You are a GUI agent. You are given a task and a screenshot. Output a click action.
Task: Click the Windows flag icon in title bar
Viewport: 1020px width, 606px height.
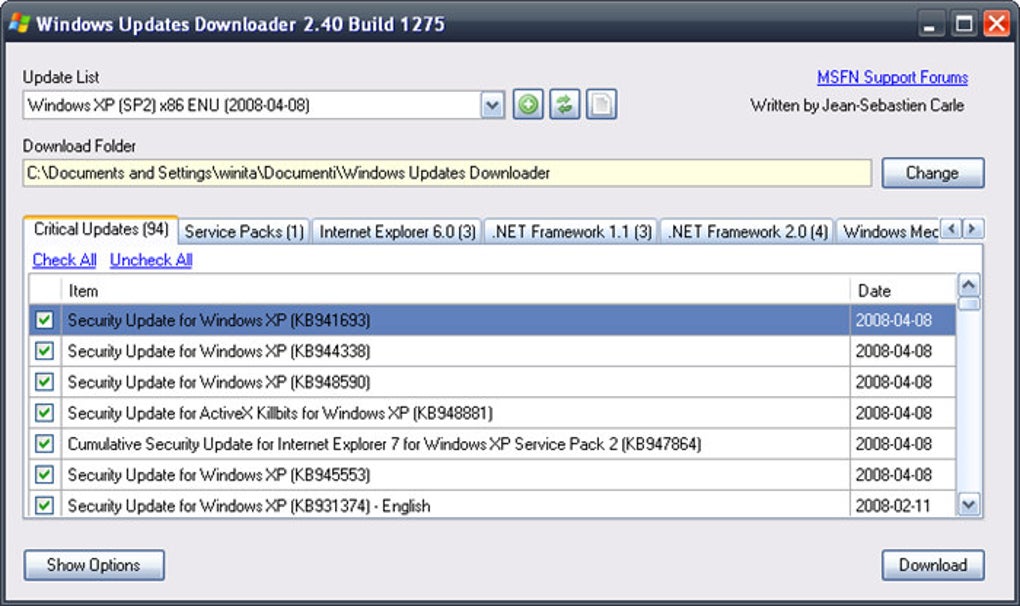tap(20, 24)
